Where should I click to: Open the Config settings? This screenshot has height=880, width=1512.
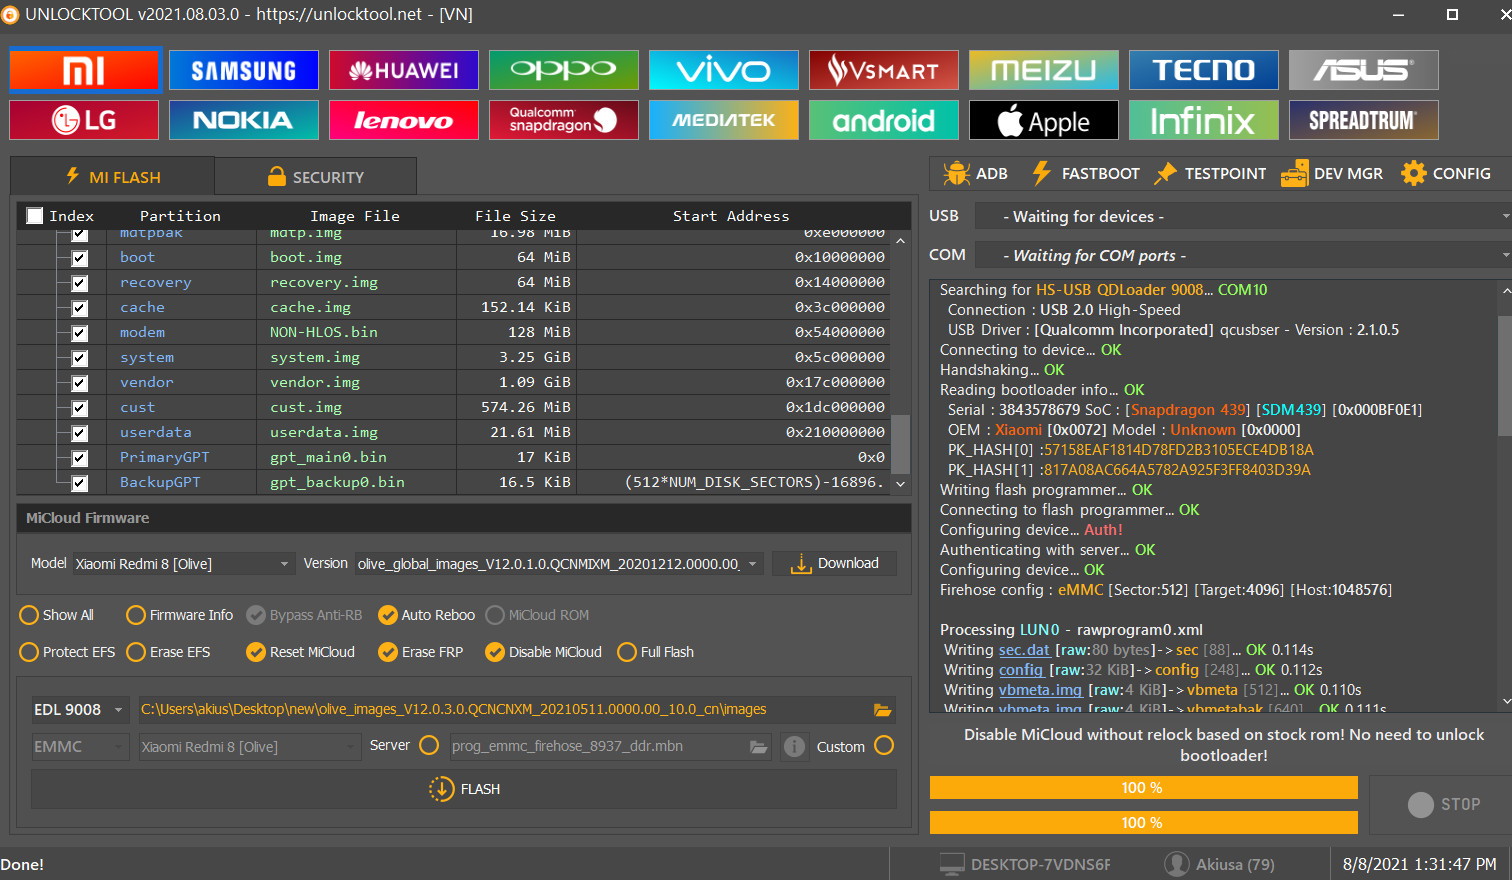click(x=1446, y=173)
